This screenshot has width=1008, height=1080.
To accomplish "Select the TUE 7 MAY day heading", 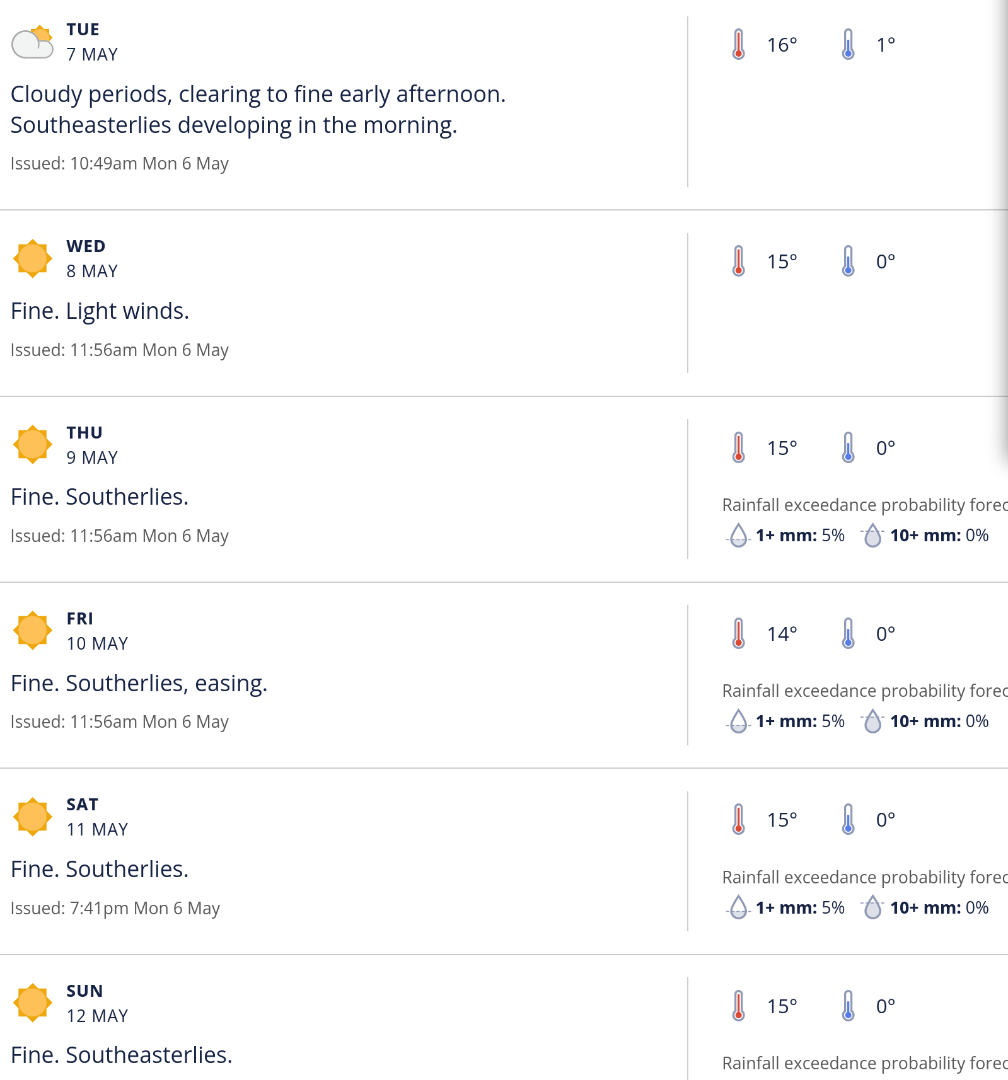I will coord(92,42).
